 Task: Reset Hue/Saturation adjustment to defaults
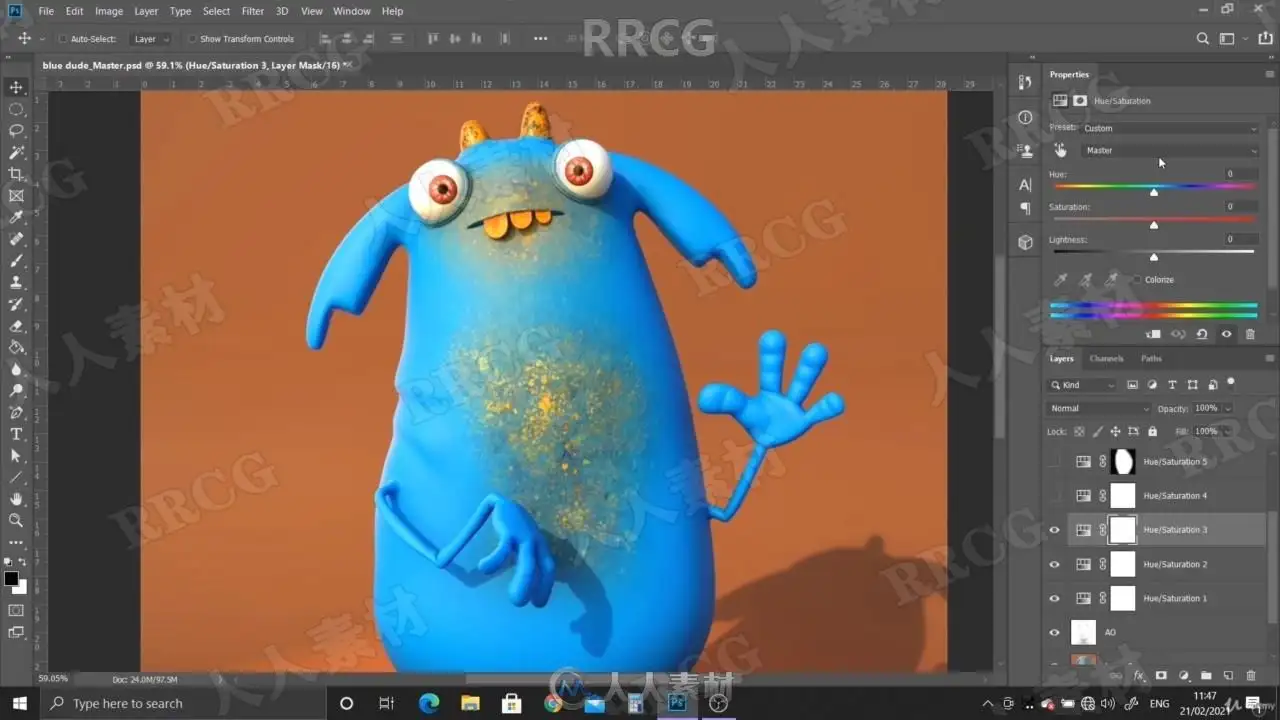[1202, 334]
